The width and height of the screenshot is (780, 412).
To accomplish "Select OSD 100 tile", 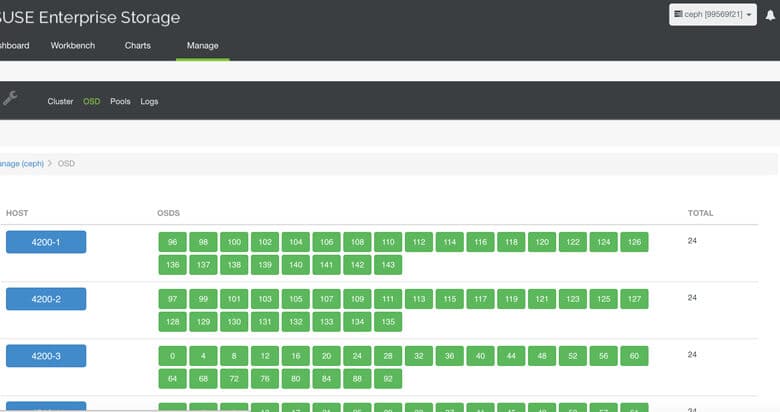I will click(234, 242).
